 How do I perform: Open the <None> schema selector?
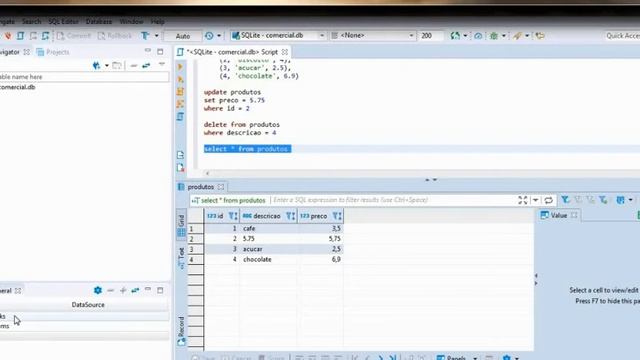373,36
